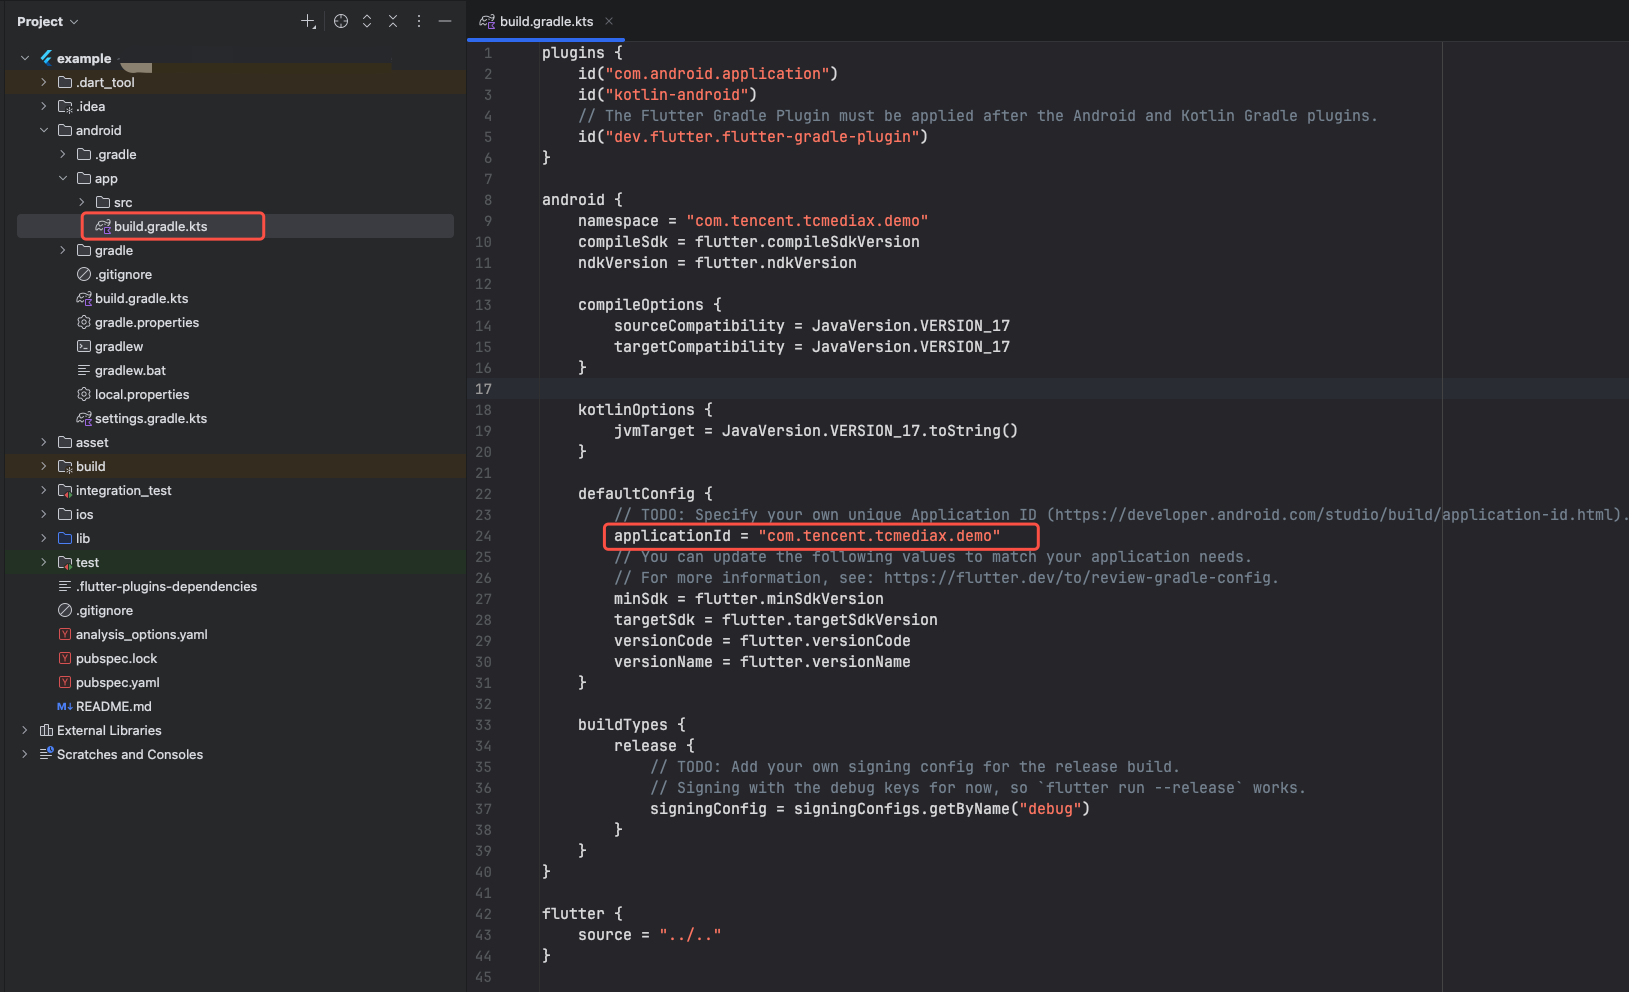Click the New File or Directory plus icon
Viewport: 1629px width, 992px height.
[x=308, y=21]
